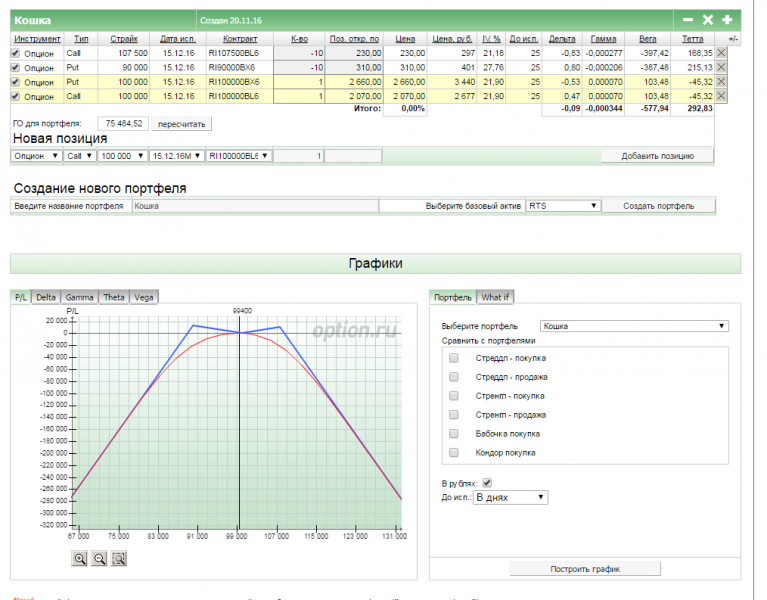Enable Стреддл - покупка comparison checkbox
Image resolution: width=767 pixels, height=600 pixels.
pos(454,358)
